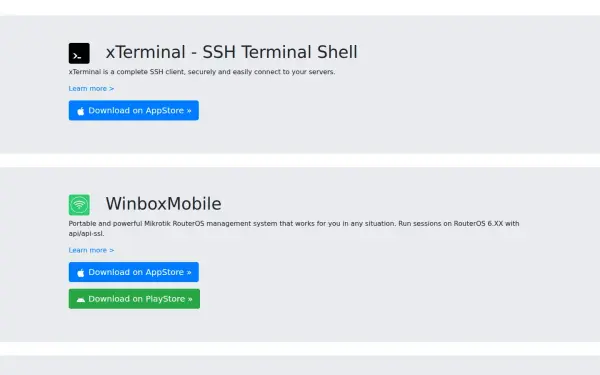Click the green WinboxMobile wifi app icon
Screen dimensions: 600x375
pos(79,205)
